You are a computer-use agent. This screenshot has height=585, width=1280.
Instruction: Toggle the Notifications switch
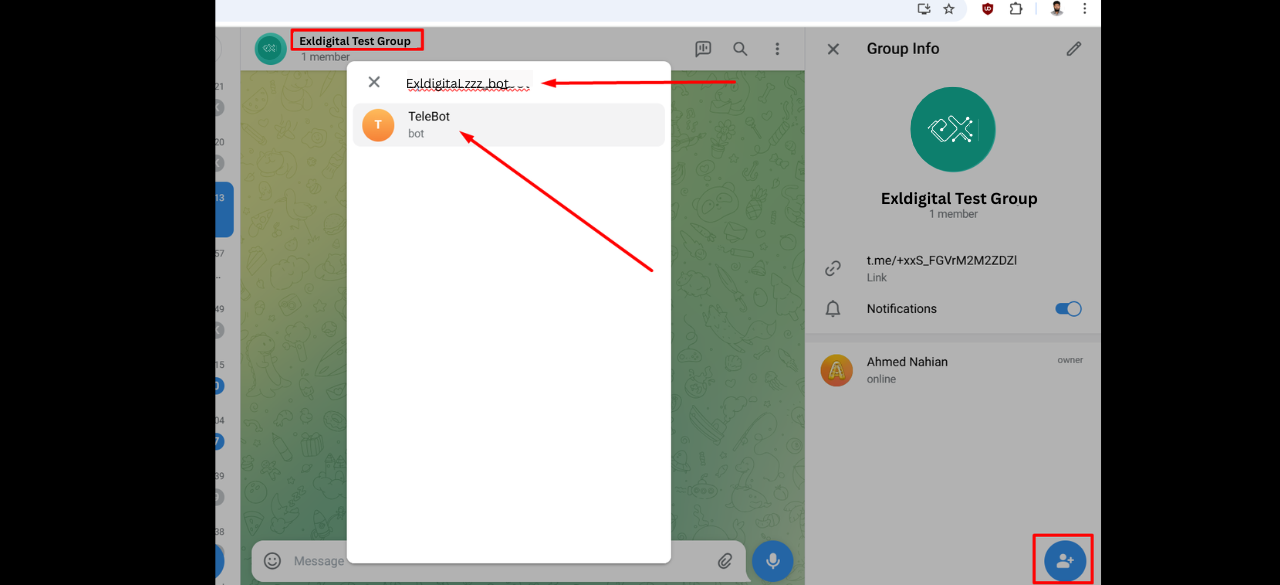1068,309
